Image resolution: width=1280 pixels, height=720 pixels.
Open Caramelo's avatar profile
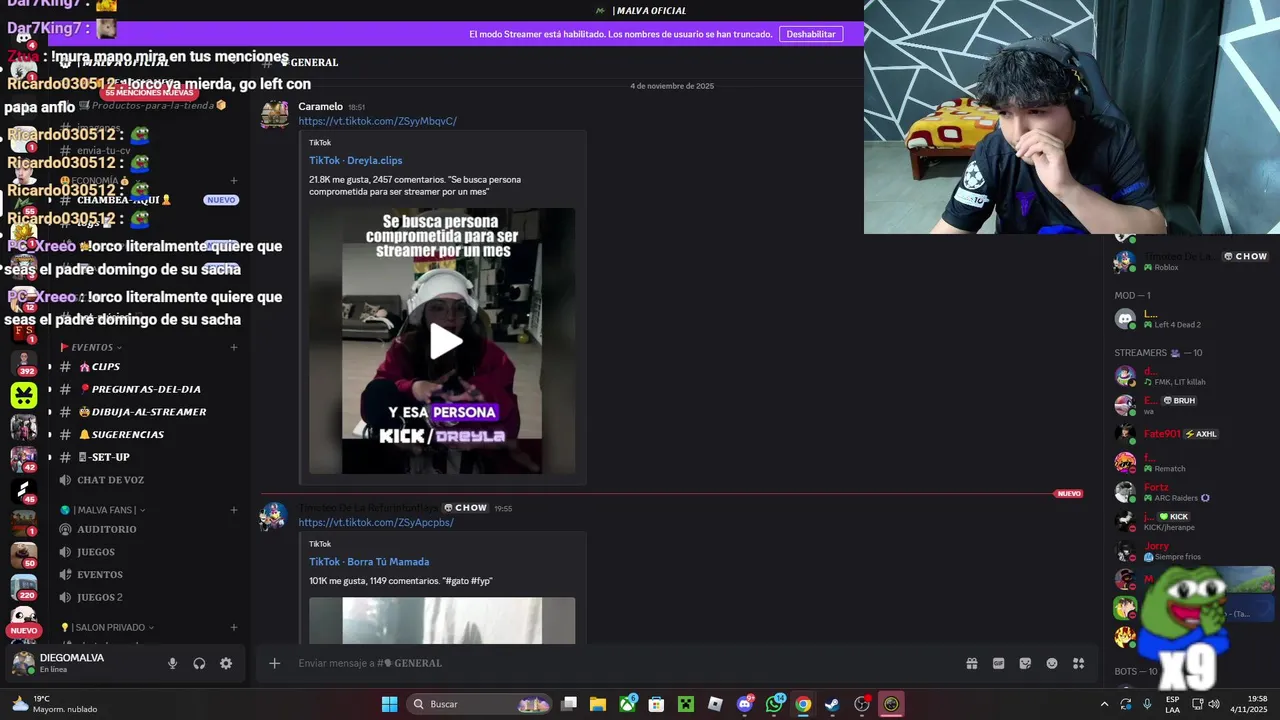click(x=275, y=115)
